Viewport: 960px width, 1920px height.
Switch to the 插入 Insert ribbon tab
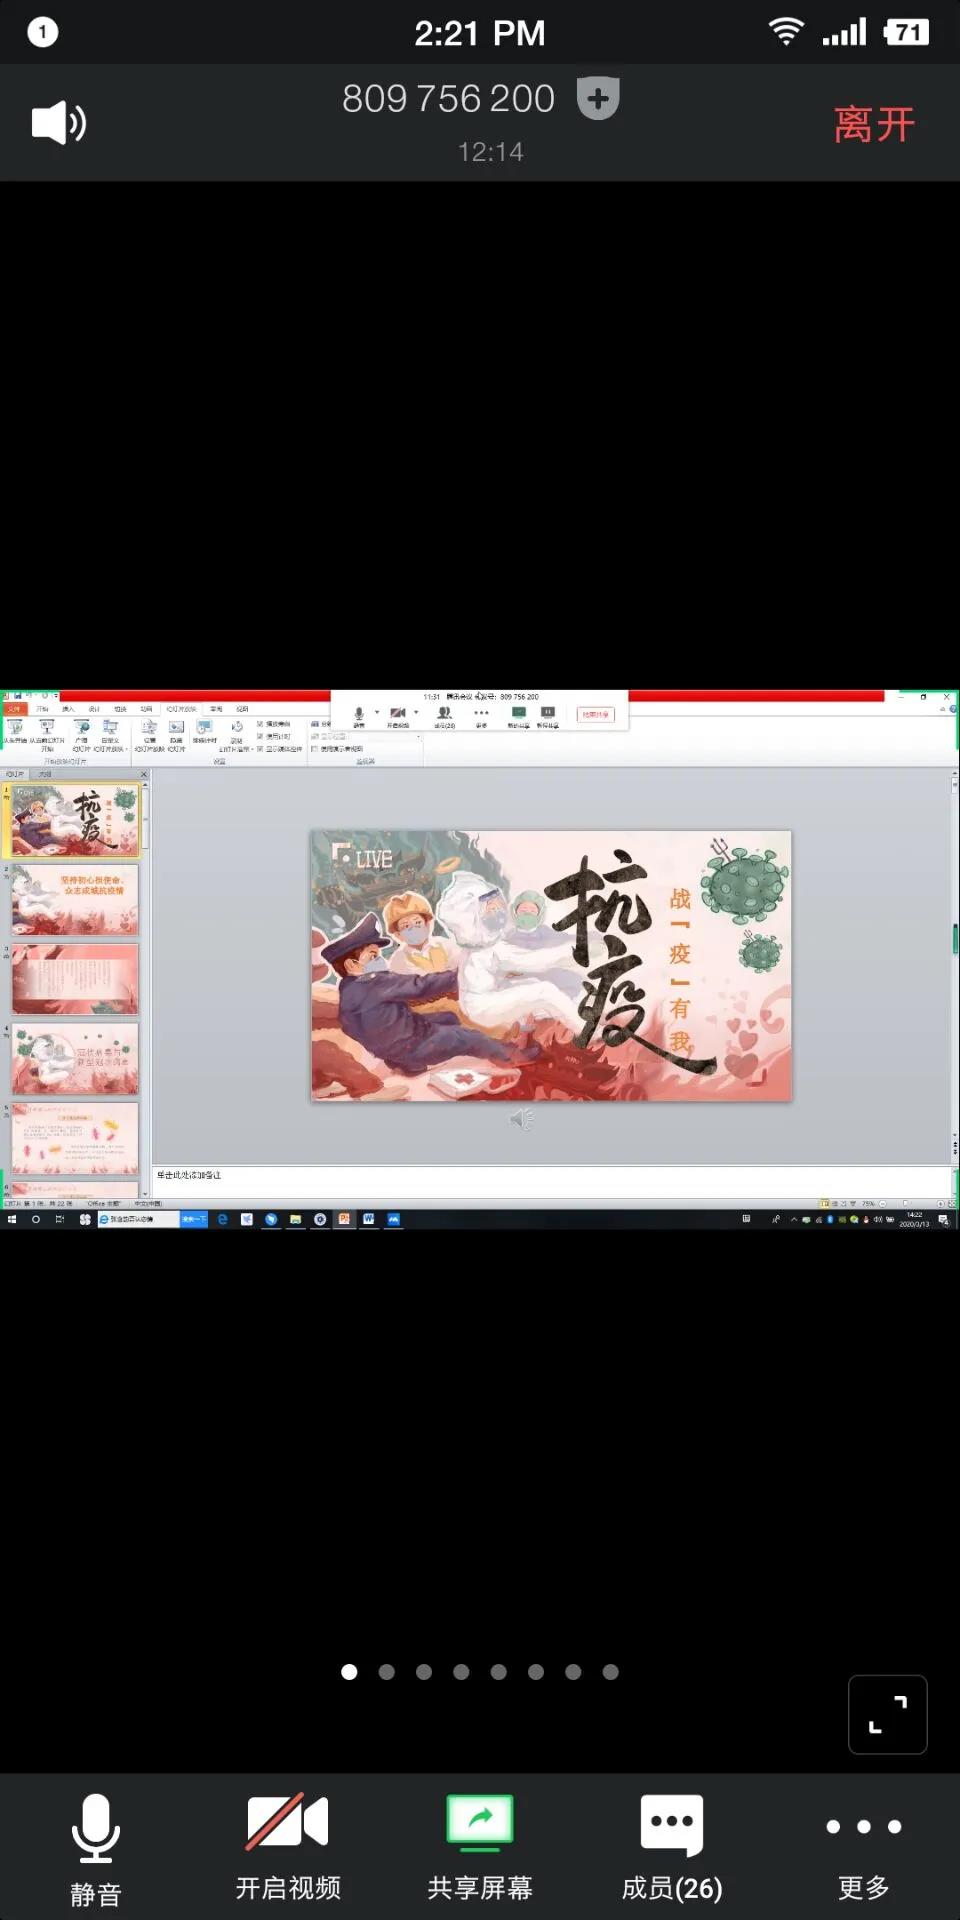coord(68,709)
